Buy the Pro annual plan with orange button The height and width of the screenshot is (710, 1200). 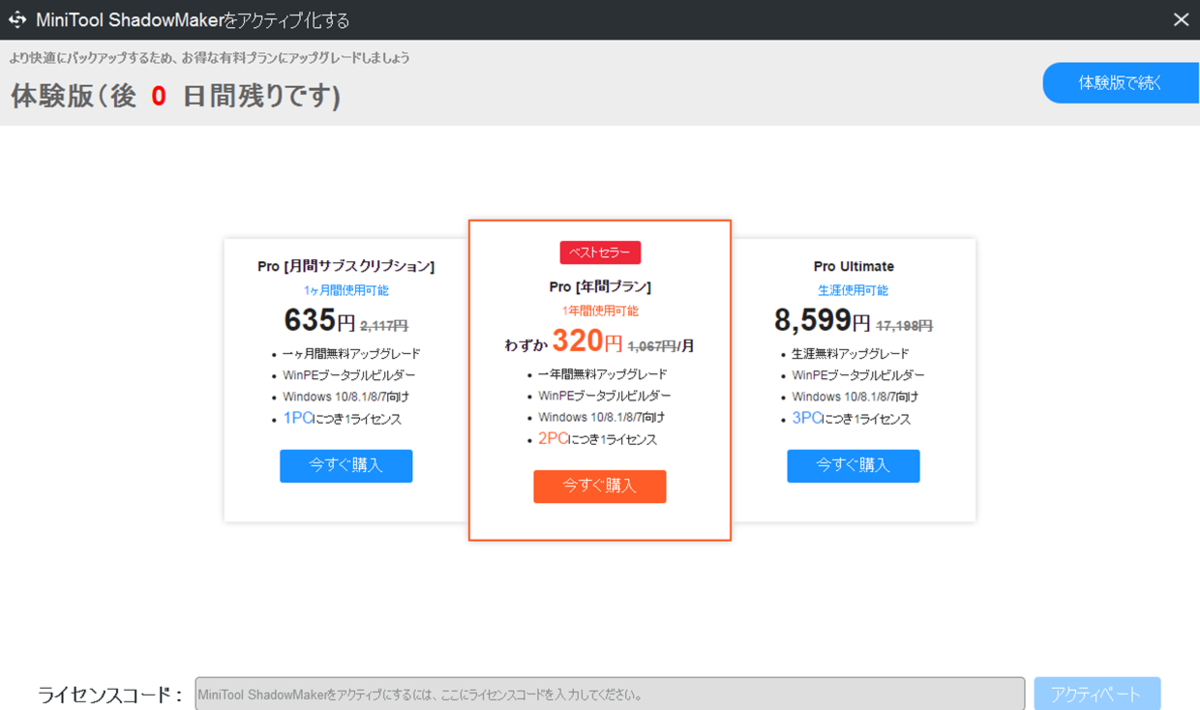(600, 486)
